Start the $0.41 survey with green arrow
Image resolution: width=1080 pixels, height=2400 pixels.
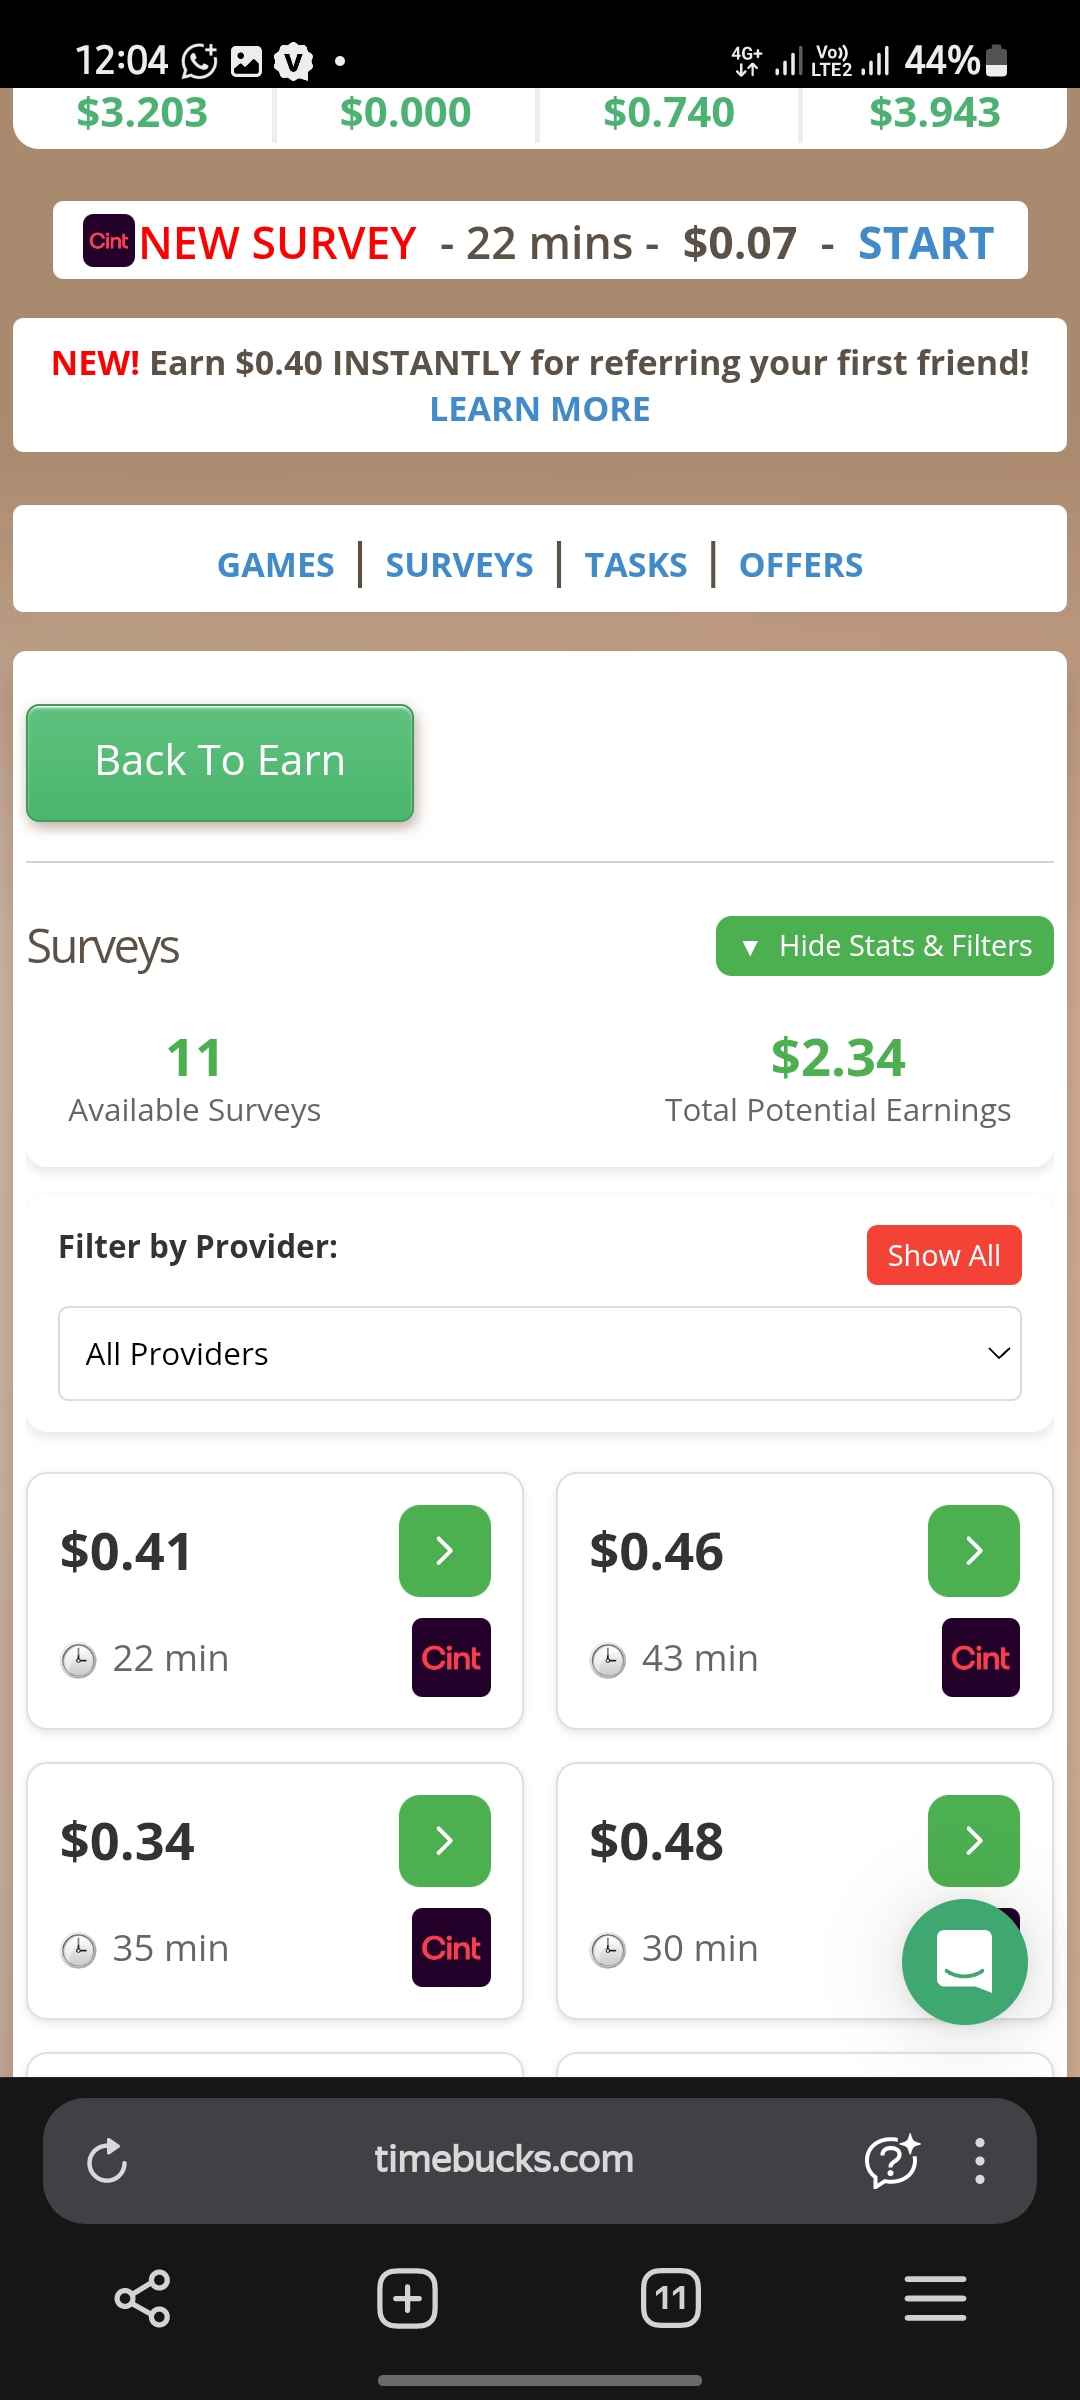point(445,1551)
